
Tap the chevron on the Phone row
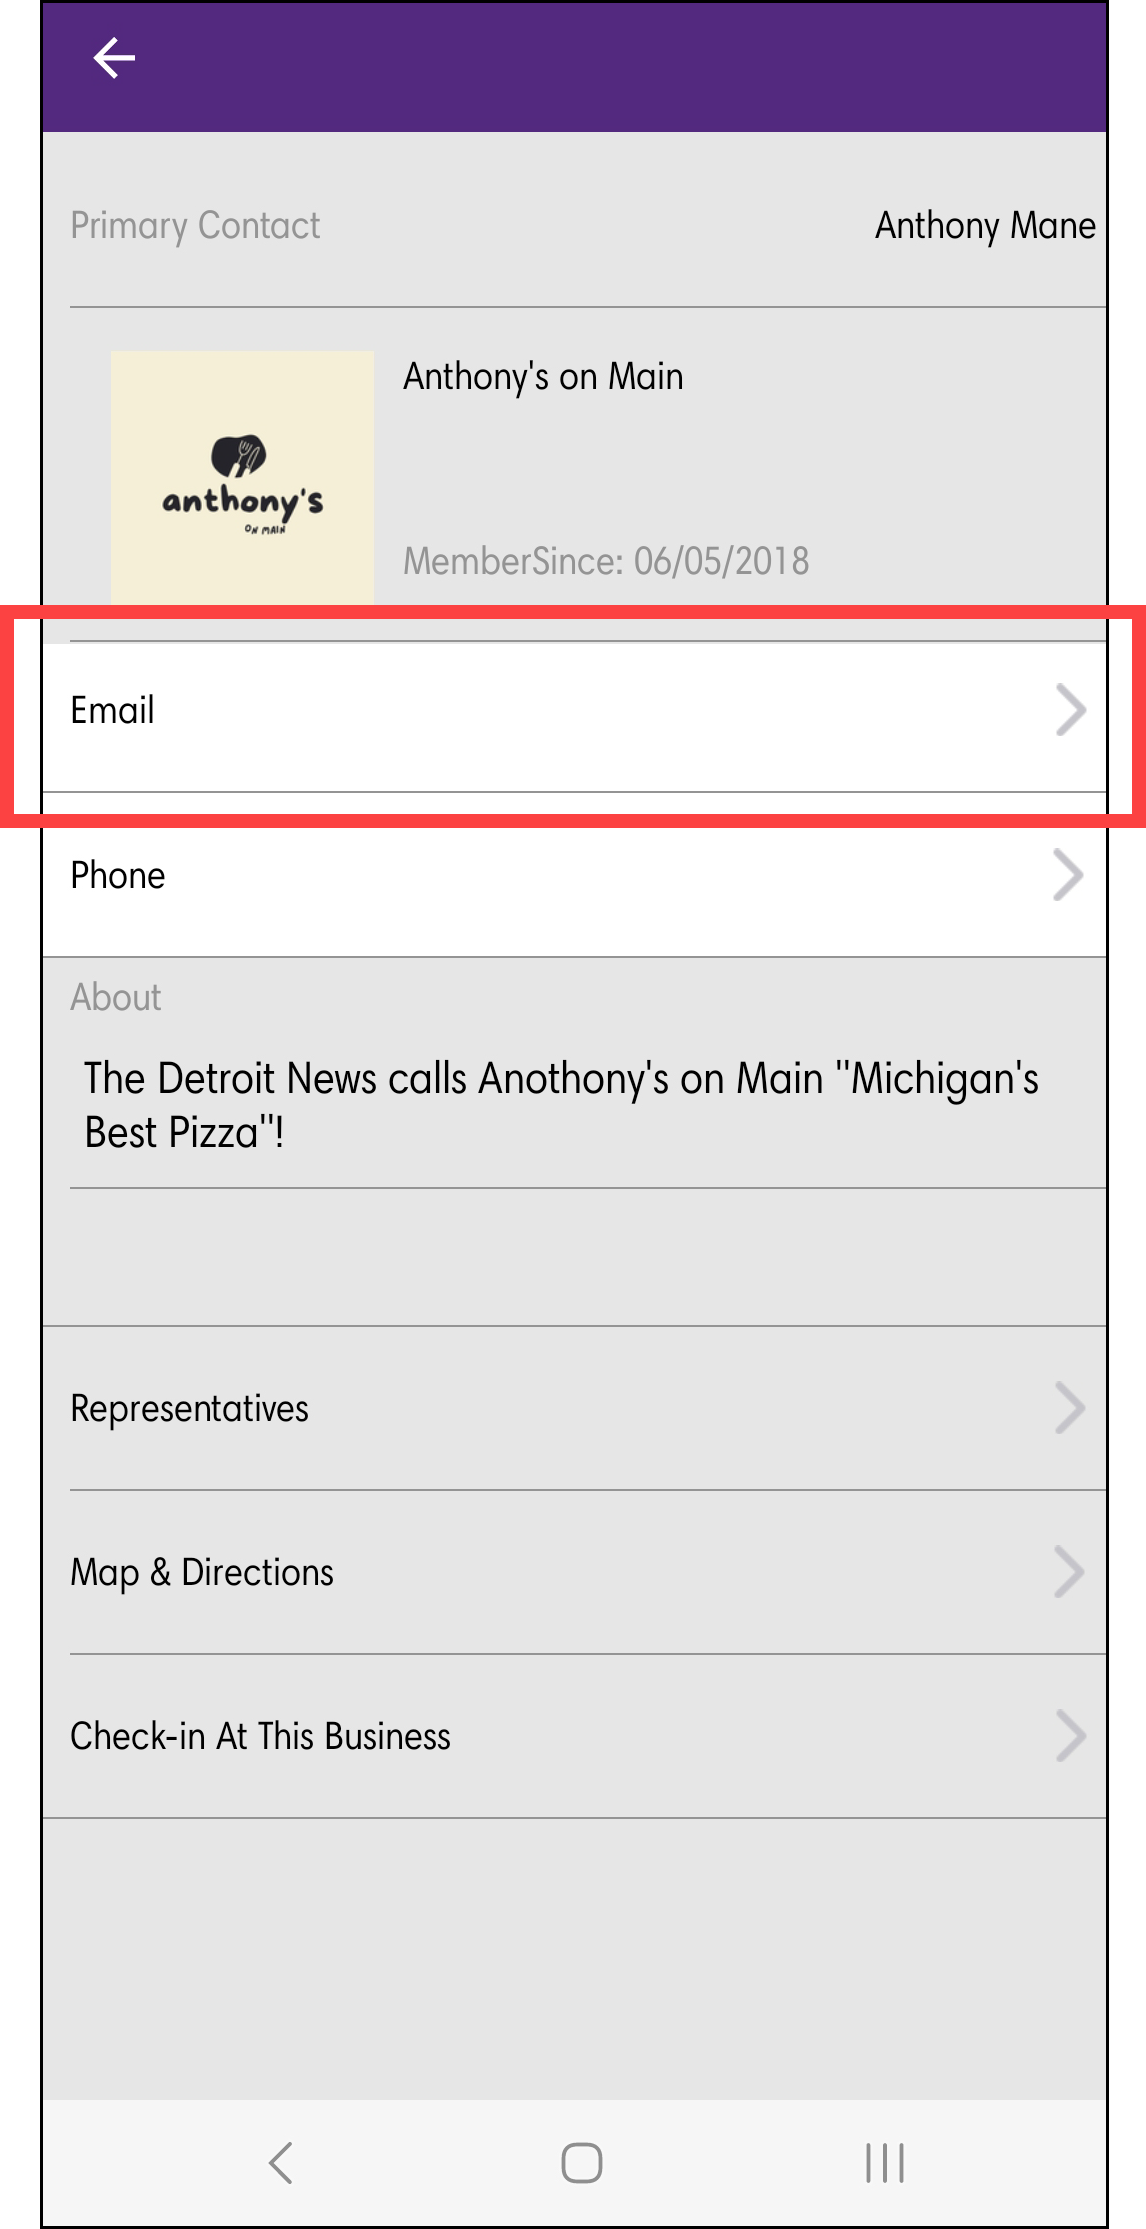1068,876
